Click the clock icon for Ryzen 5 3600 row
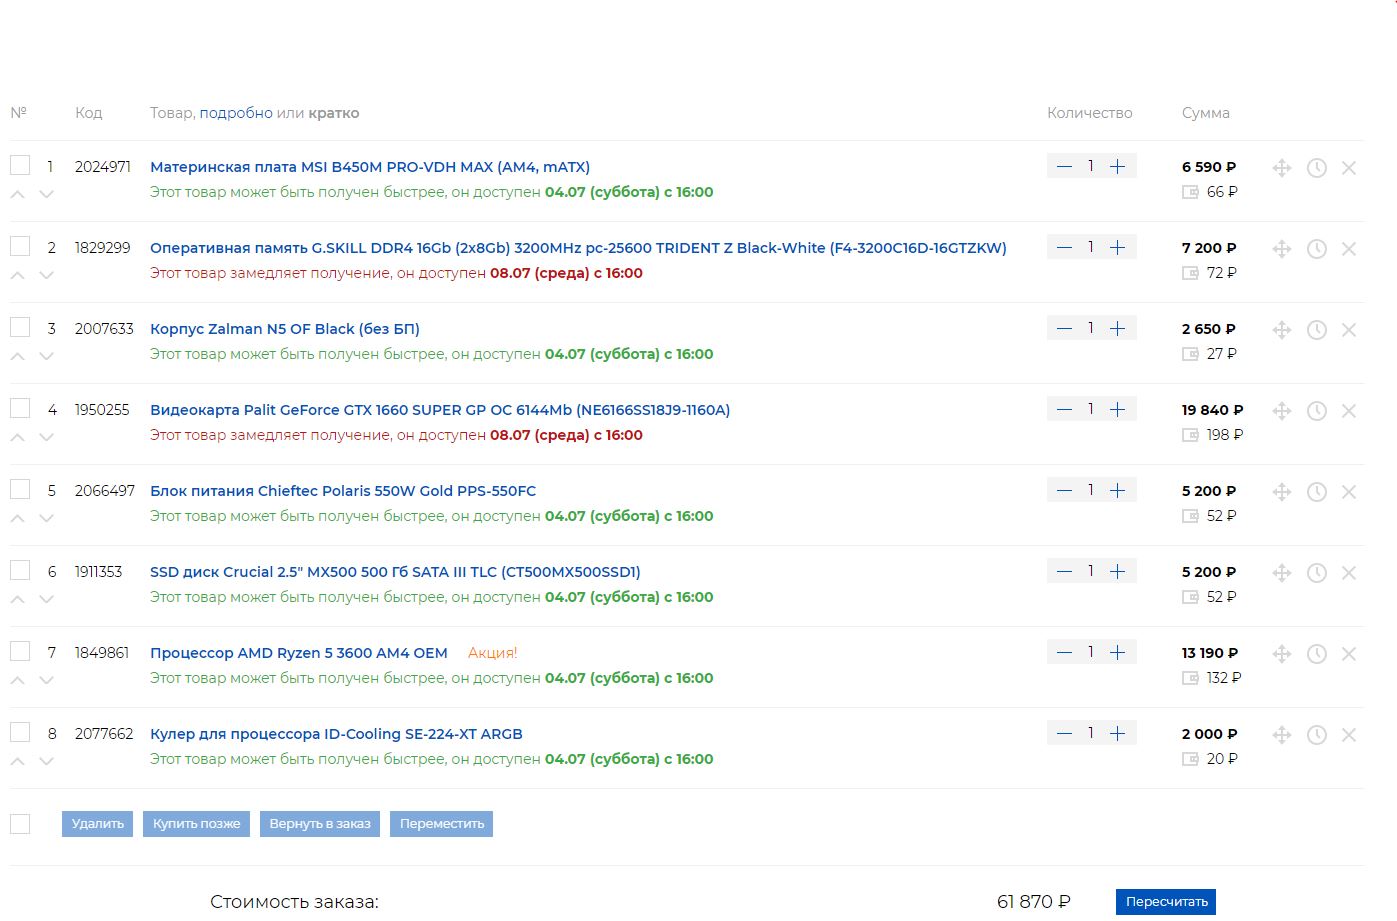Image resolution: width=1397 pixels, height=921 pixels. tap(1317, 654)
